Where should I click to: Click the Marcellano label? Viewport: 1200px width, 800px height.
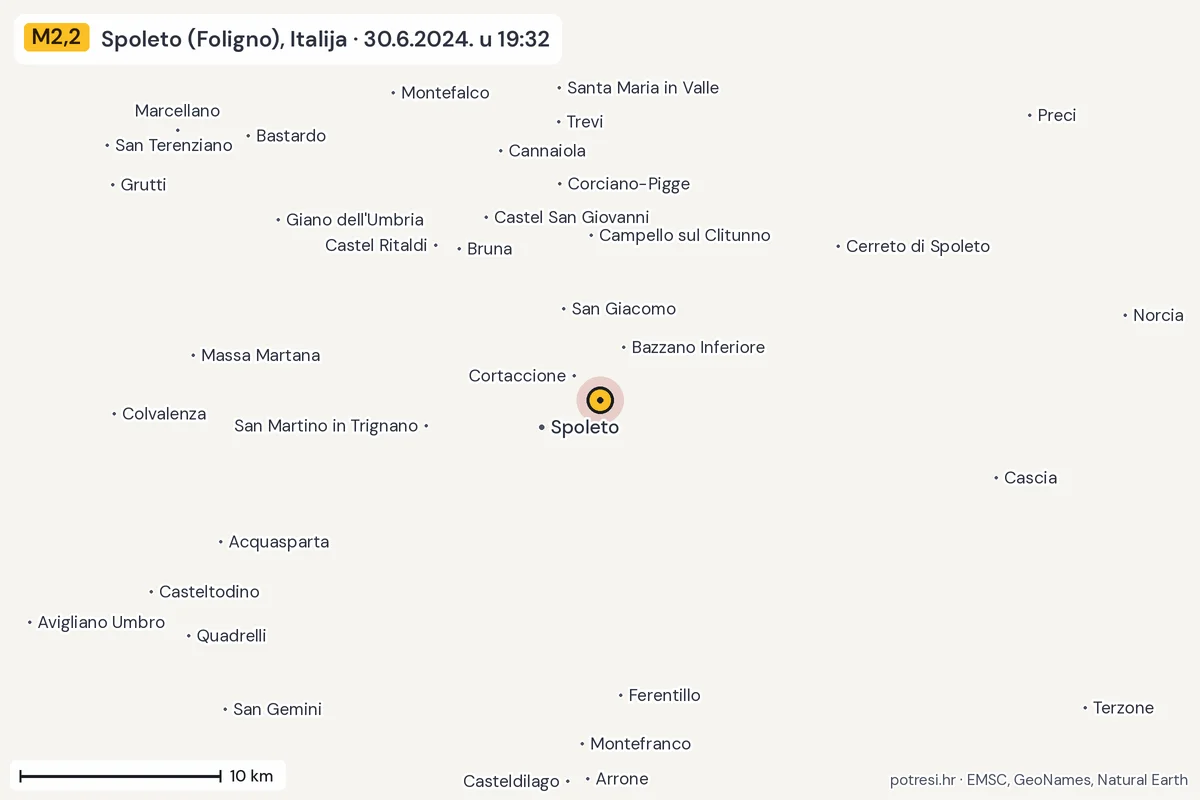177,111
